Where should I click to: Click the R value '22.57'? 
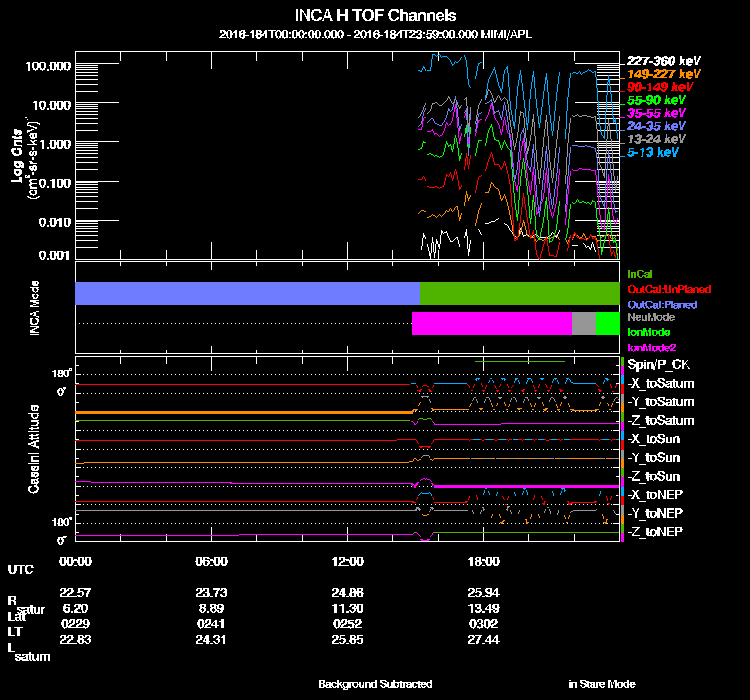point(75,593)
